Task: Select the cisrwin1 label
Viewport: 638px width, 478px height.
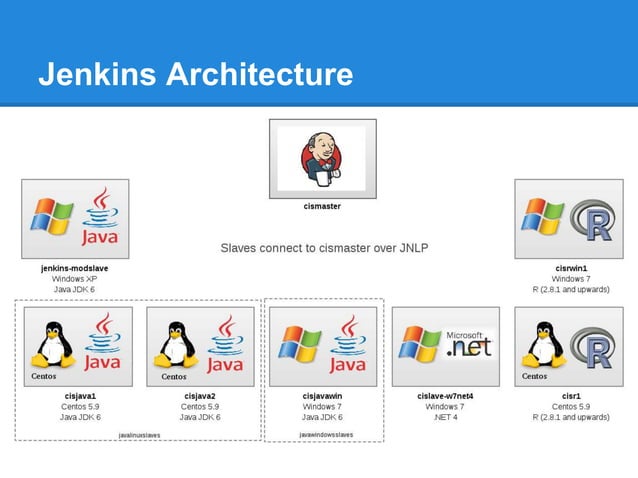Action: pos(571,268)
